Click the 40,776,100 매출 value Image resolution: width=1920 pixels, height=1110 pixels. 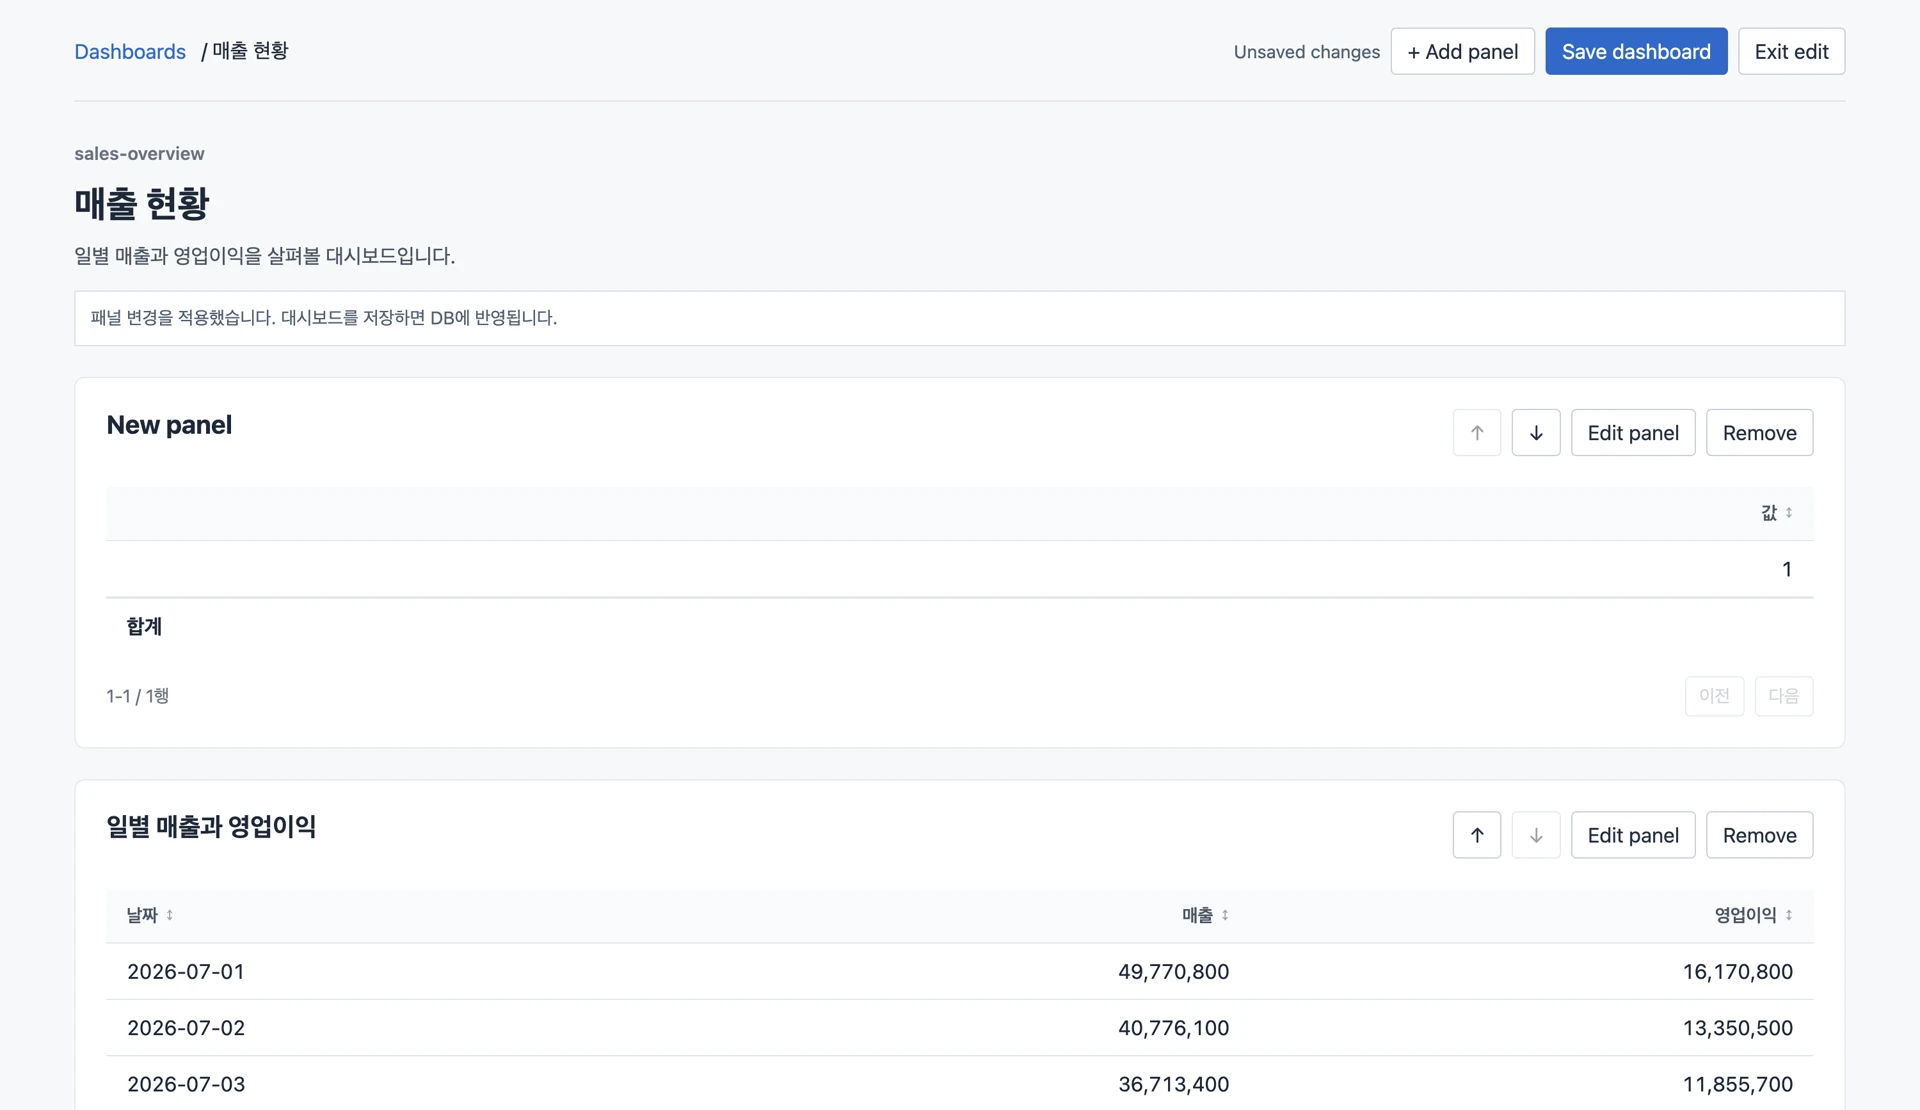pos(1173,1028)
